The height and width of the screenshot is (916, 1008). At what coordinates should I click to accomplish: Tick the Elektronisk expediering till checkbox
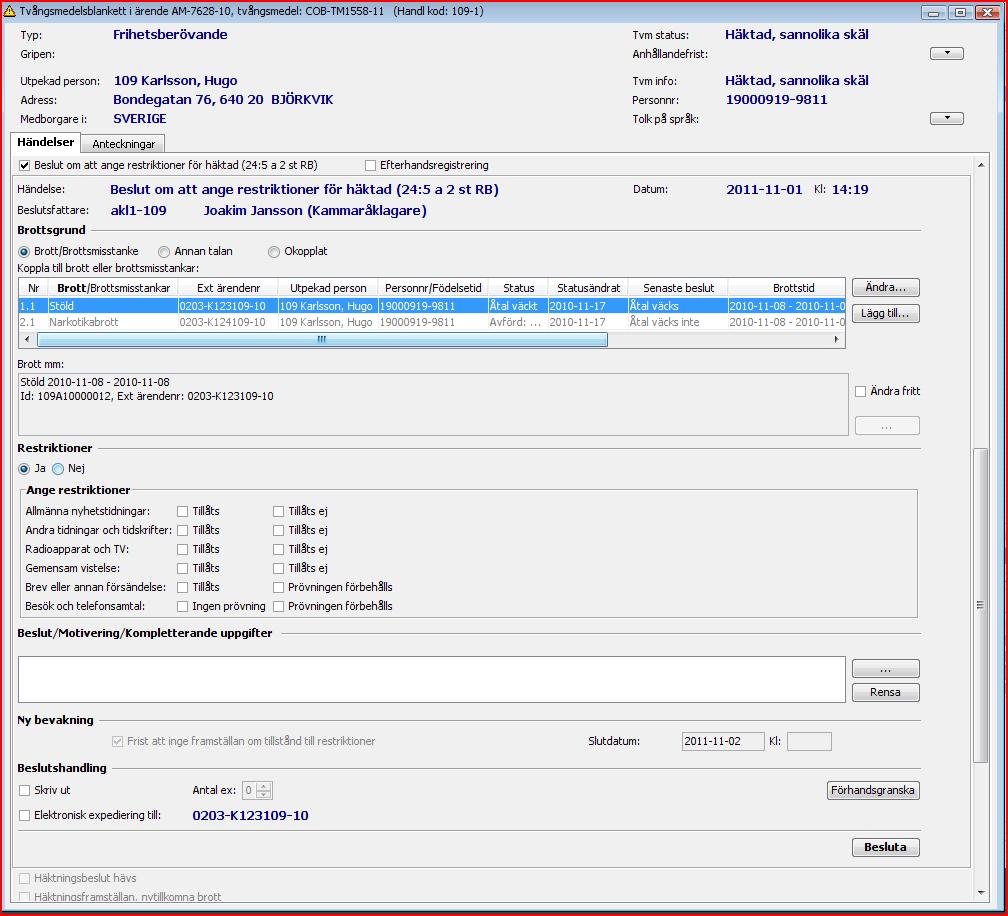24,816
